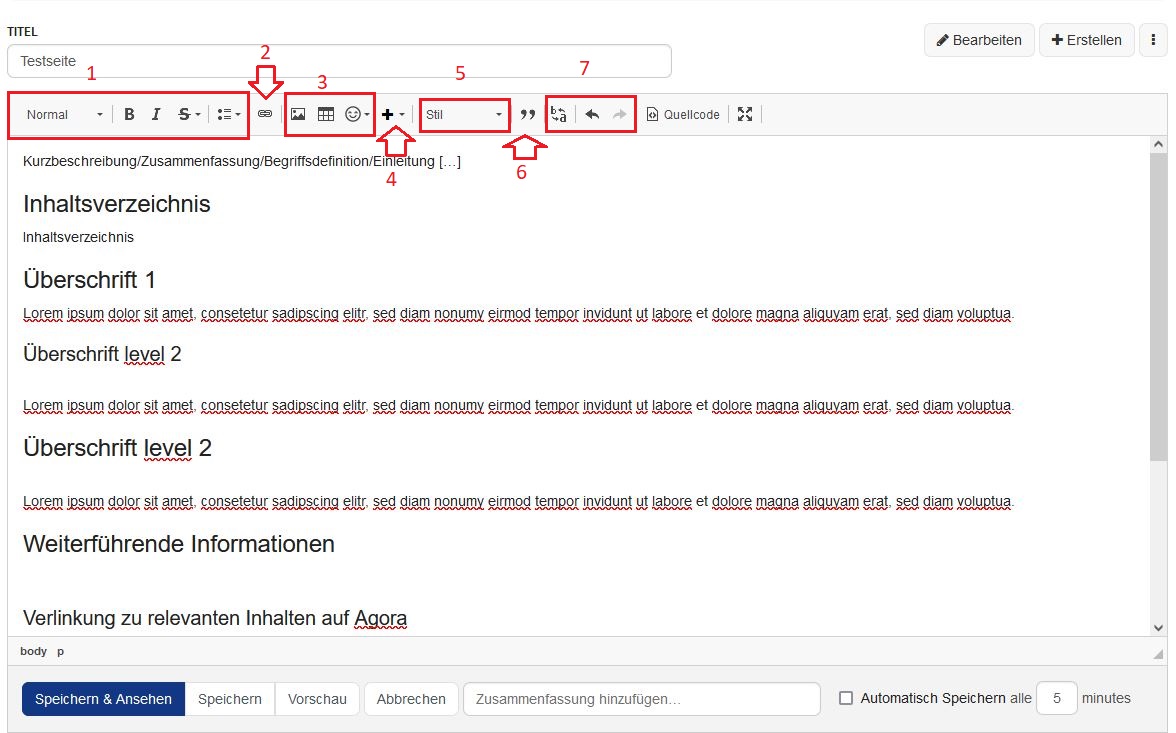
Task: Open the Normal paragraph format dropdown
Action: tap(64, 115)
